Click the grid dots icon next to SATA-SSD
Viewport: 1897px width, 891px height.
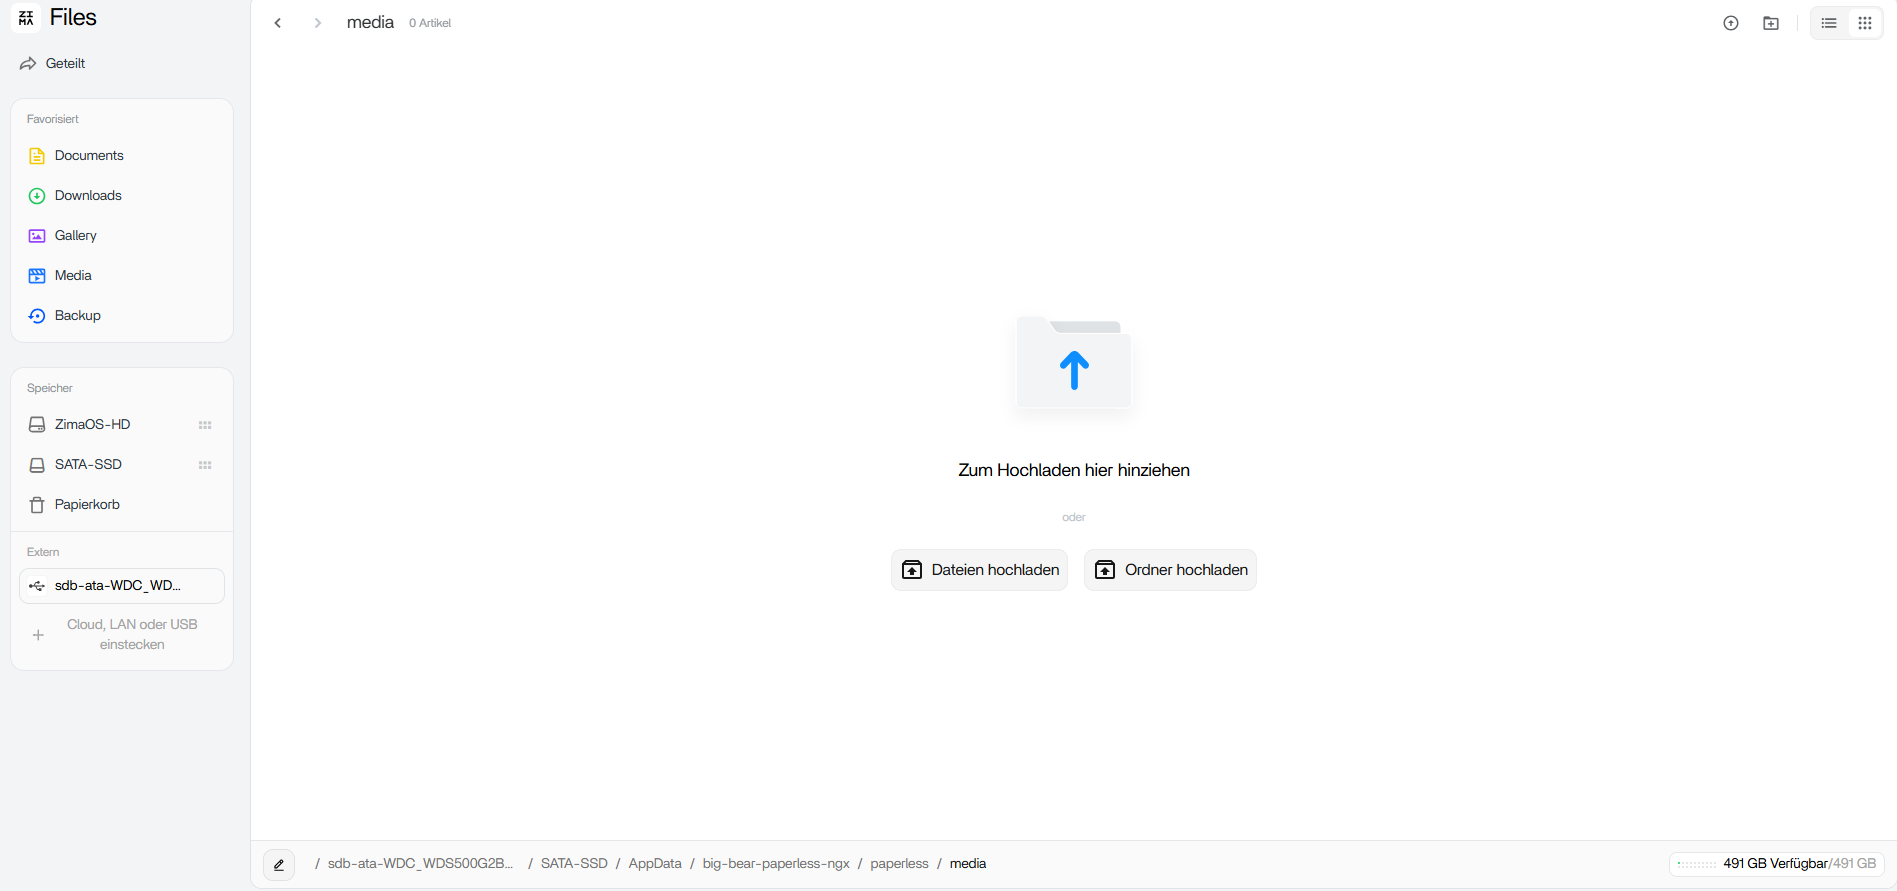click(x=205, y=465)
